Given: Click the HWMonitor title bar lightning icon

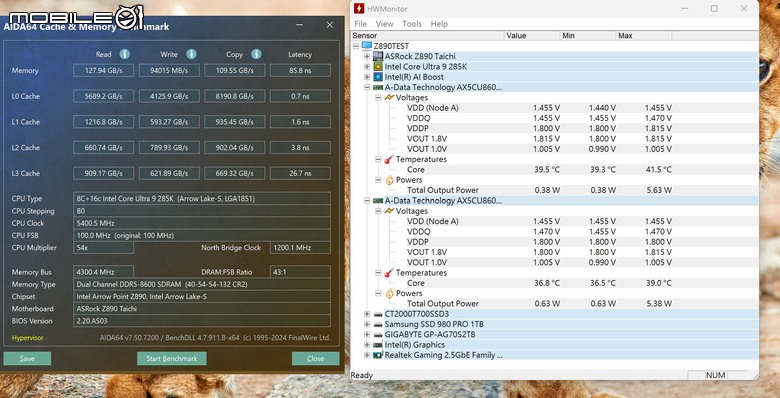Looking at the screenshot, I should [359, 8].
